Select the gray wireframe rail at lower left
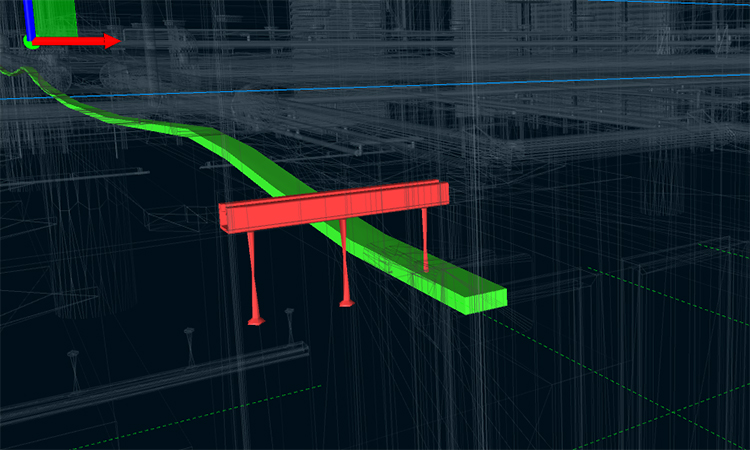Image resolution: width=750 pixels, height=450 pixels. (x=150, y=382)
